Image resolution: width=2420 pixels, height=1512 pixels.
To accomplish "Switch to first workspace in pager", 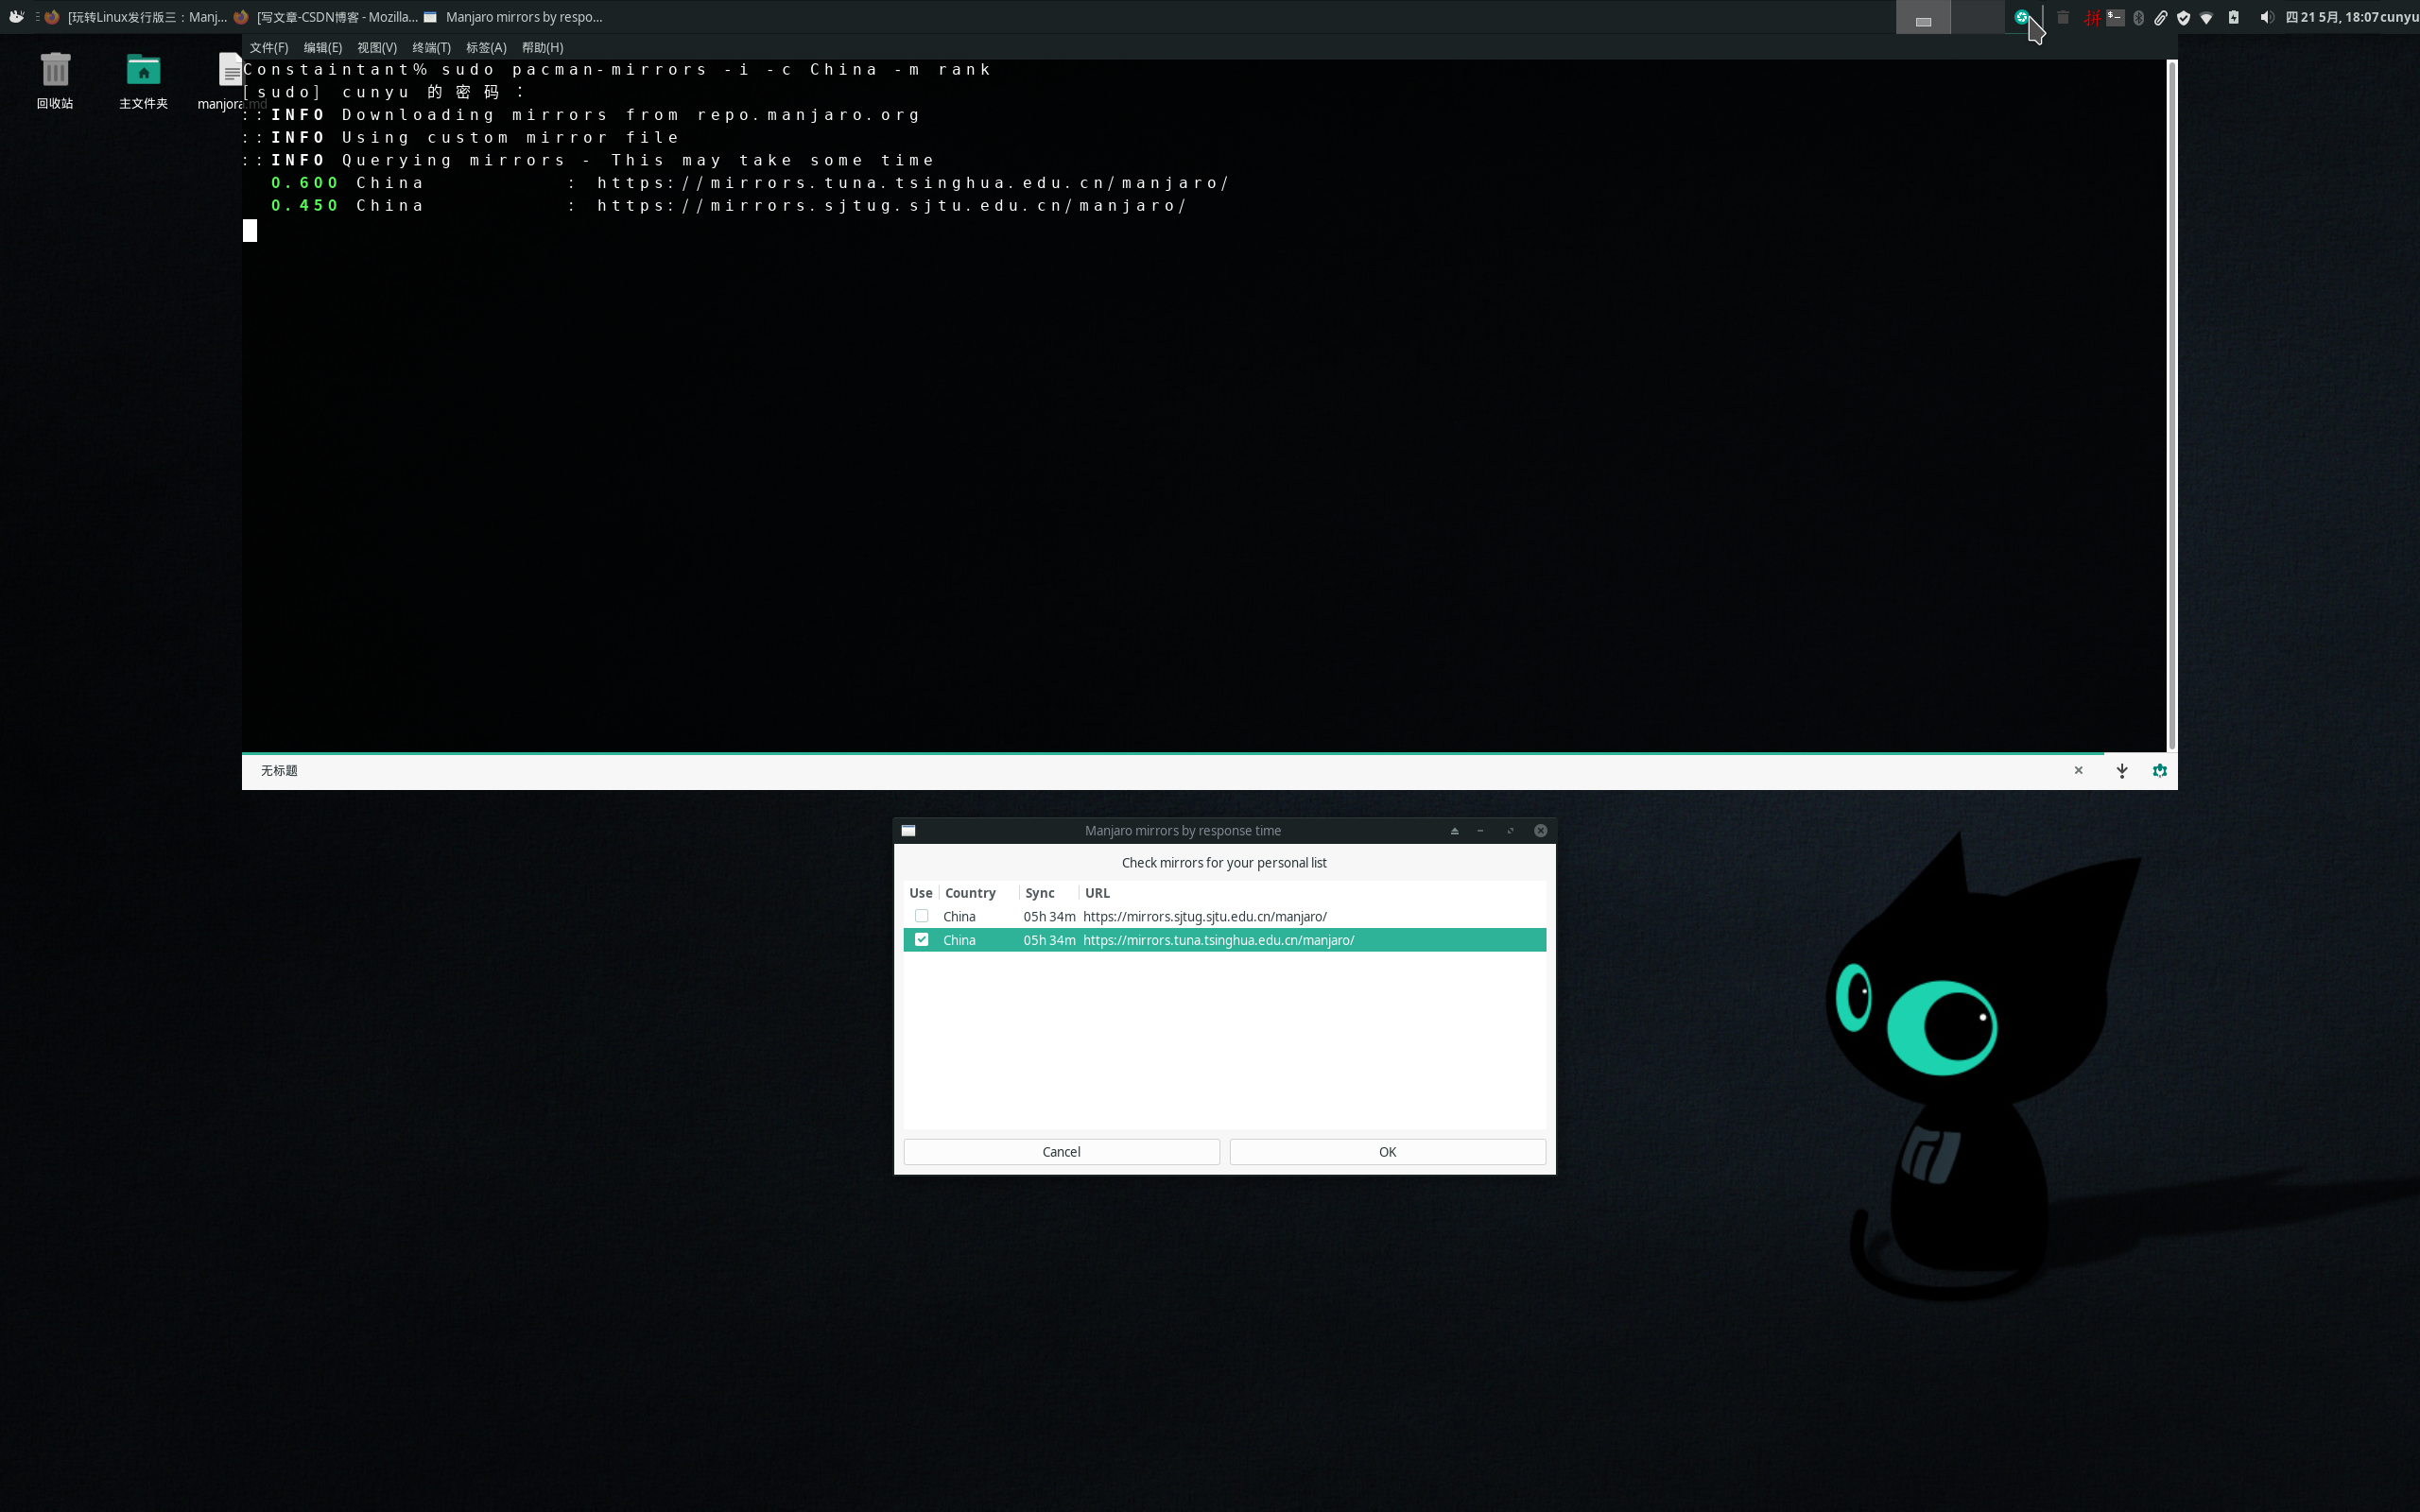I will (x=1923, y=17).
